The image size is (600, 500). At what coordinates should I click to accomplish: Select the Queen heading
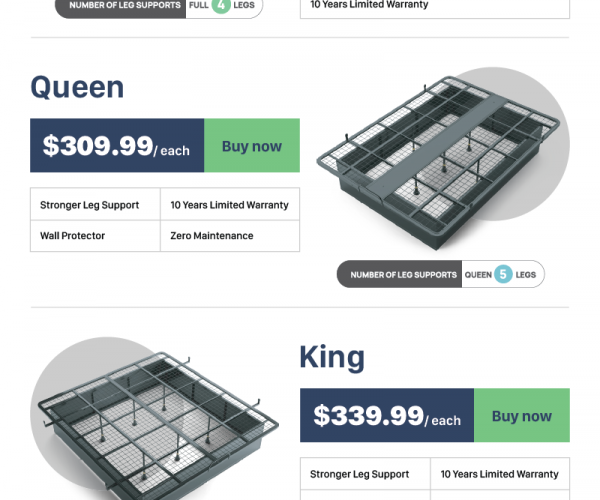(x=77, y=87)
